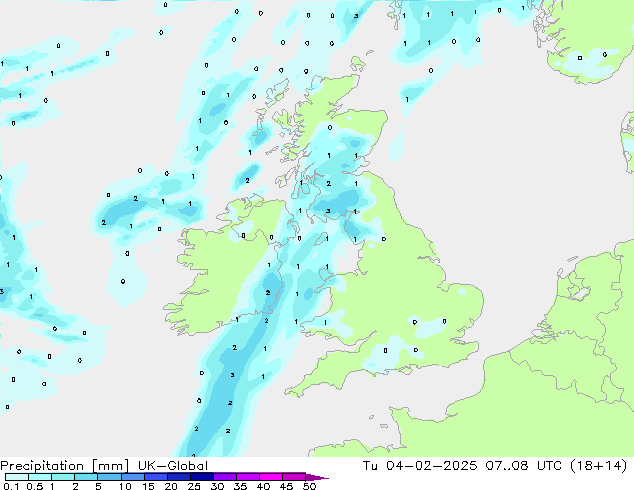
Task: Click the legend label "0.5"
Action: [x=35, y=486]
